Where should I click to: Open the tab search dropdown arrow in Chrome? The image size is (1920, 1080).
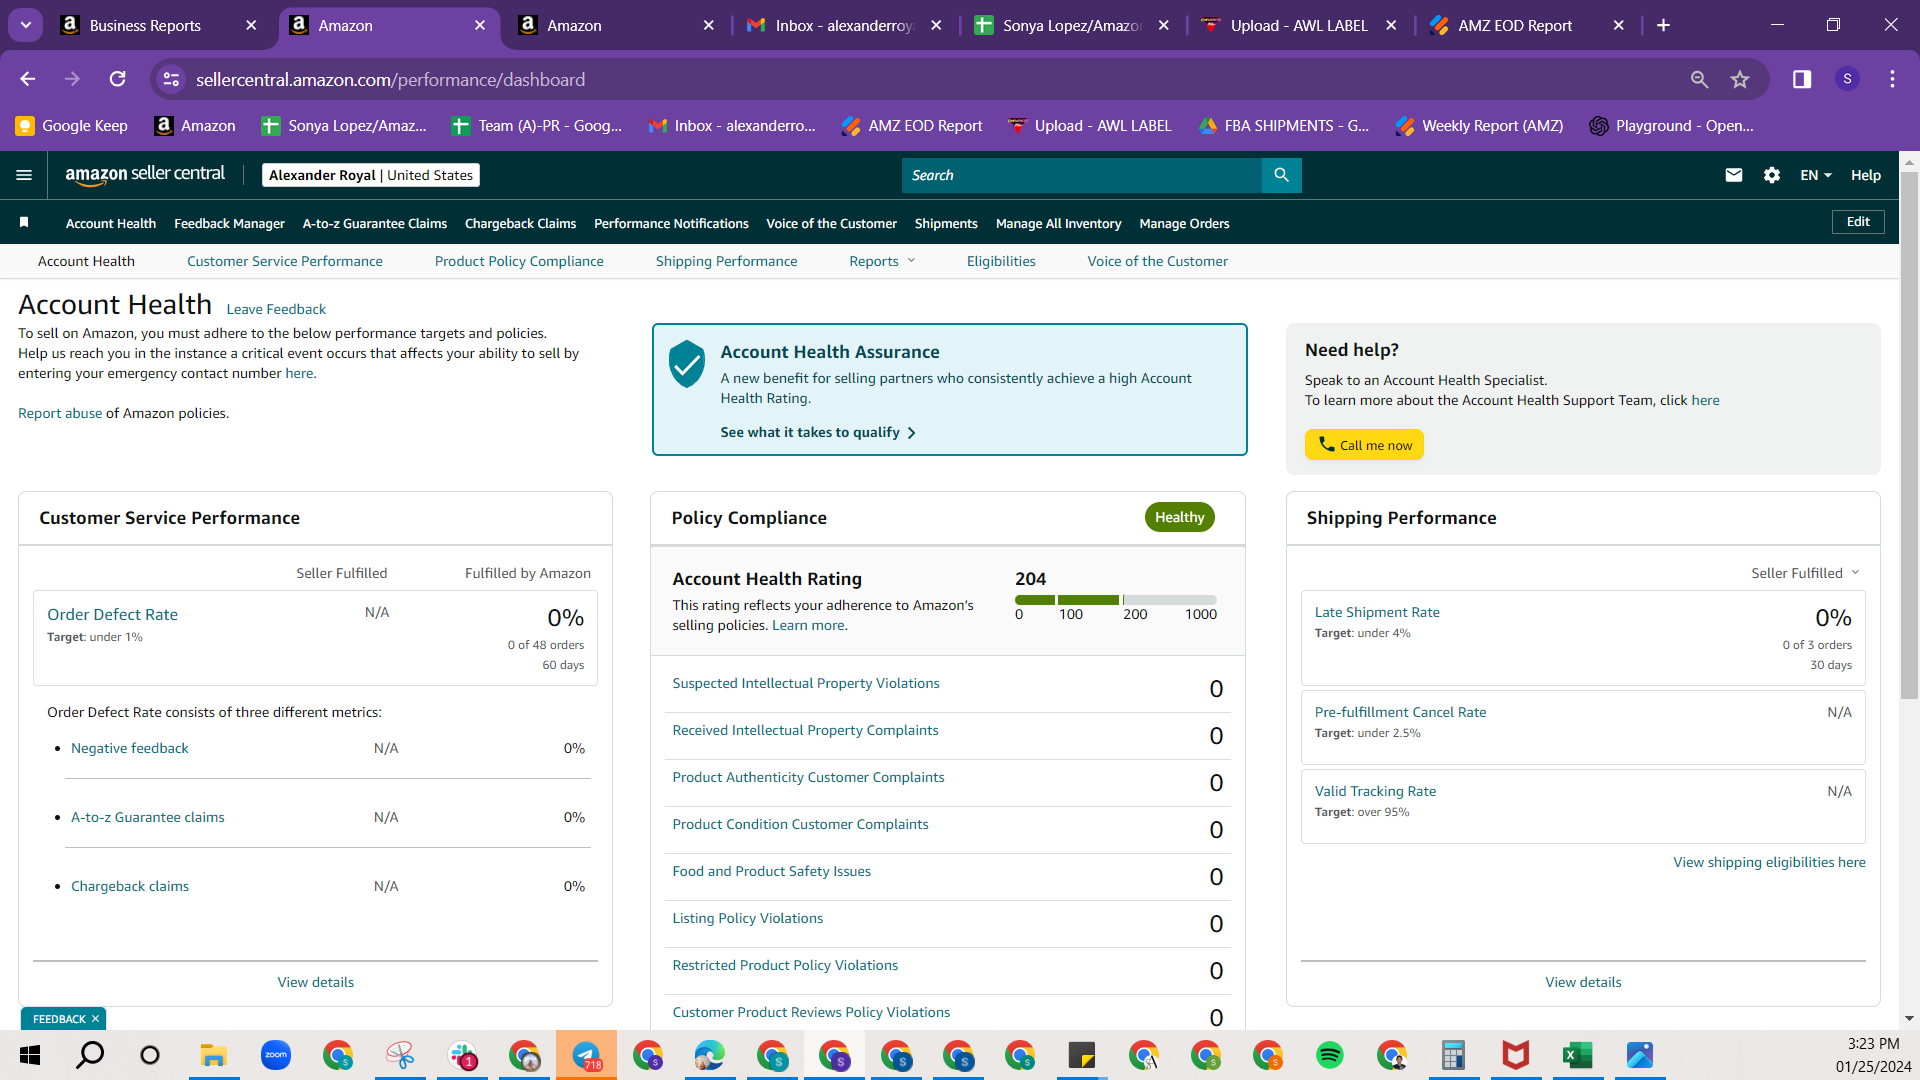pyautogui.click(x=26, y=25)
